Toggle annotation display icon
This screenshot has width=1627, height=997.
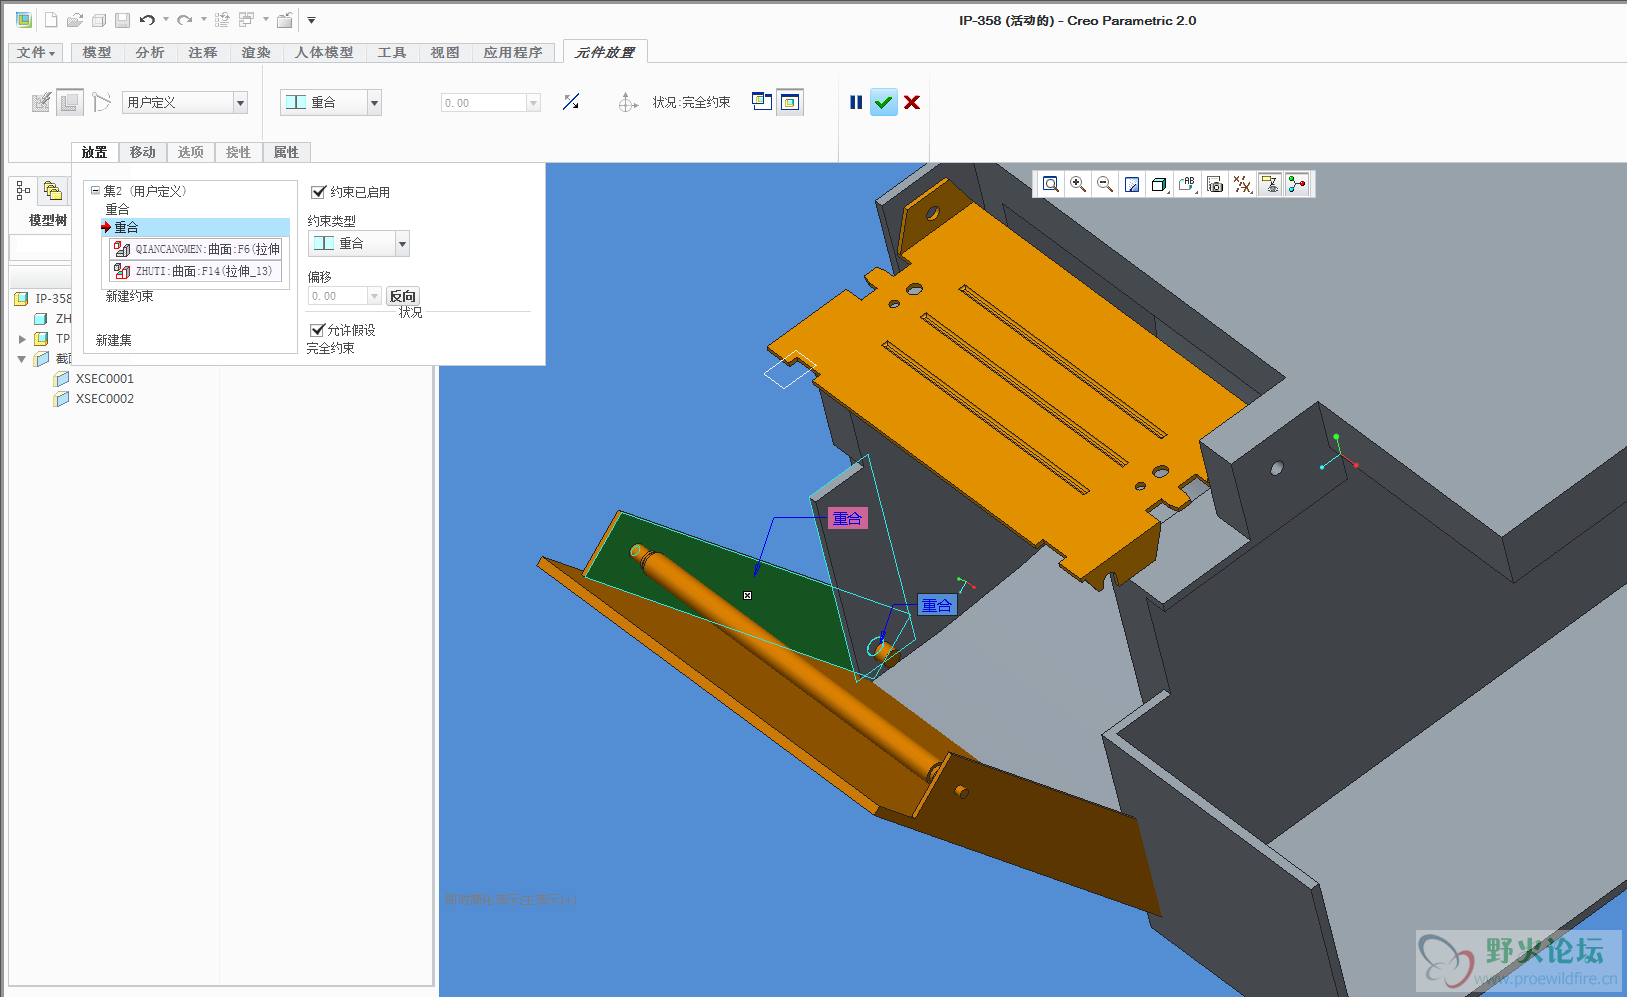(x=1270, y=184)
